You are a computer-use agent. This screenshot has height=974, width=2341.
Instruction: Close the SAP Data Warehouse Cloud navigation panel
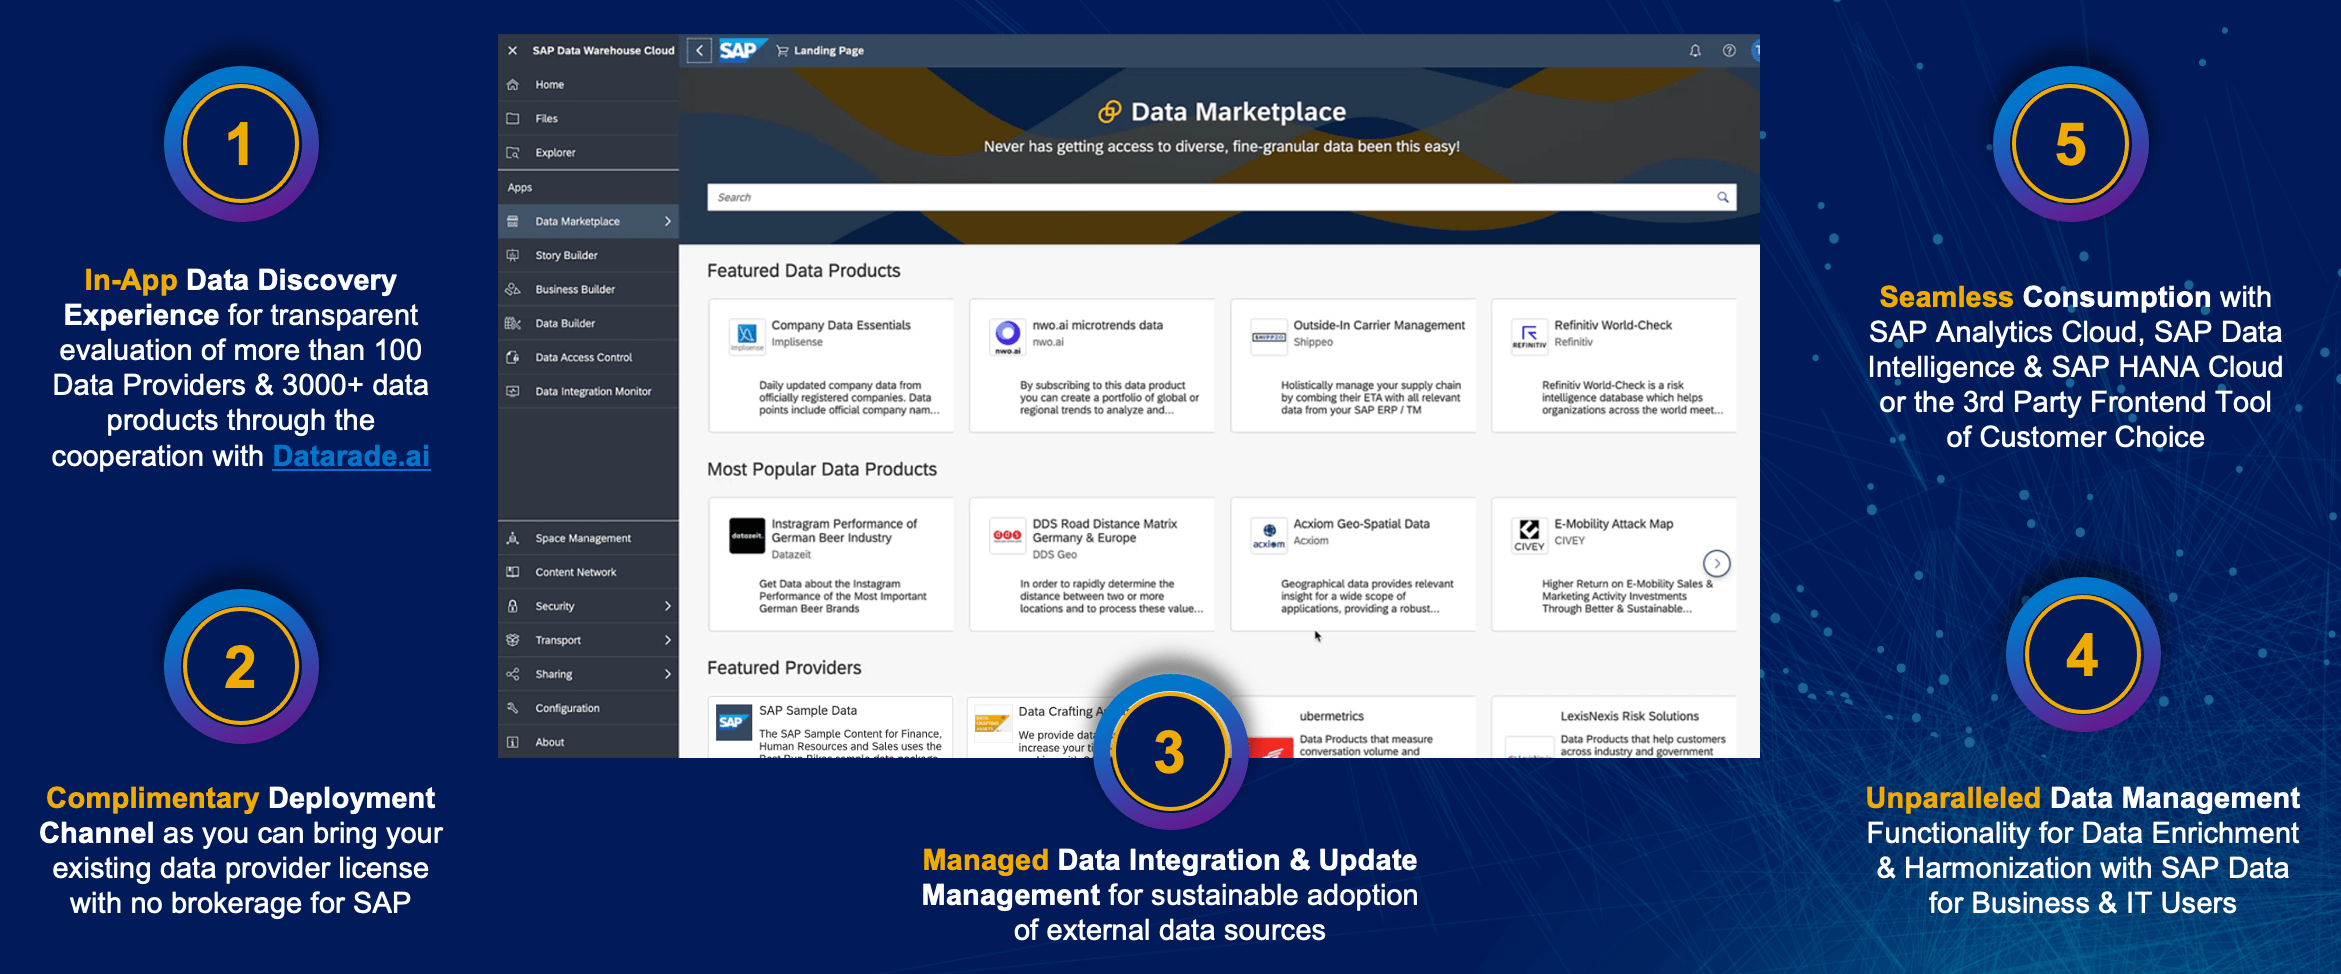512,51
